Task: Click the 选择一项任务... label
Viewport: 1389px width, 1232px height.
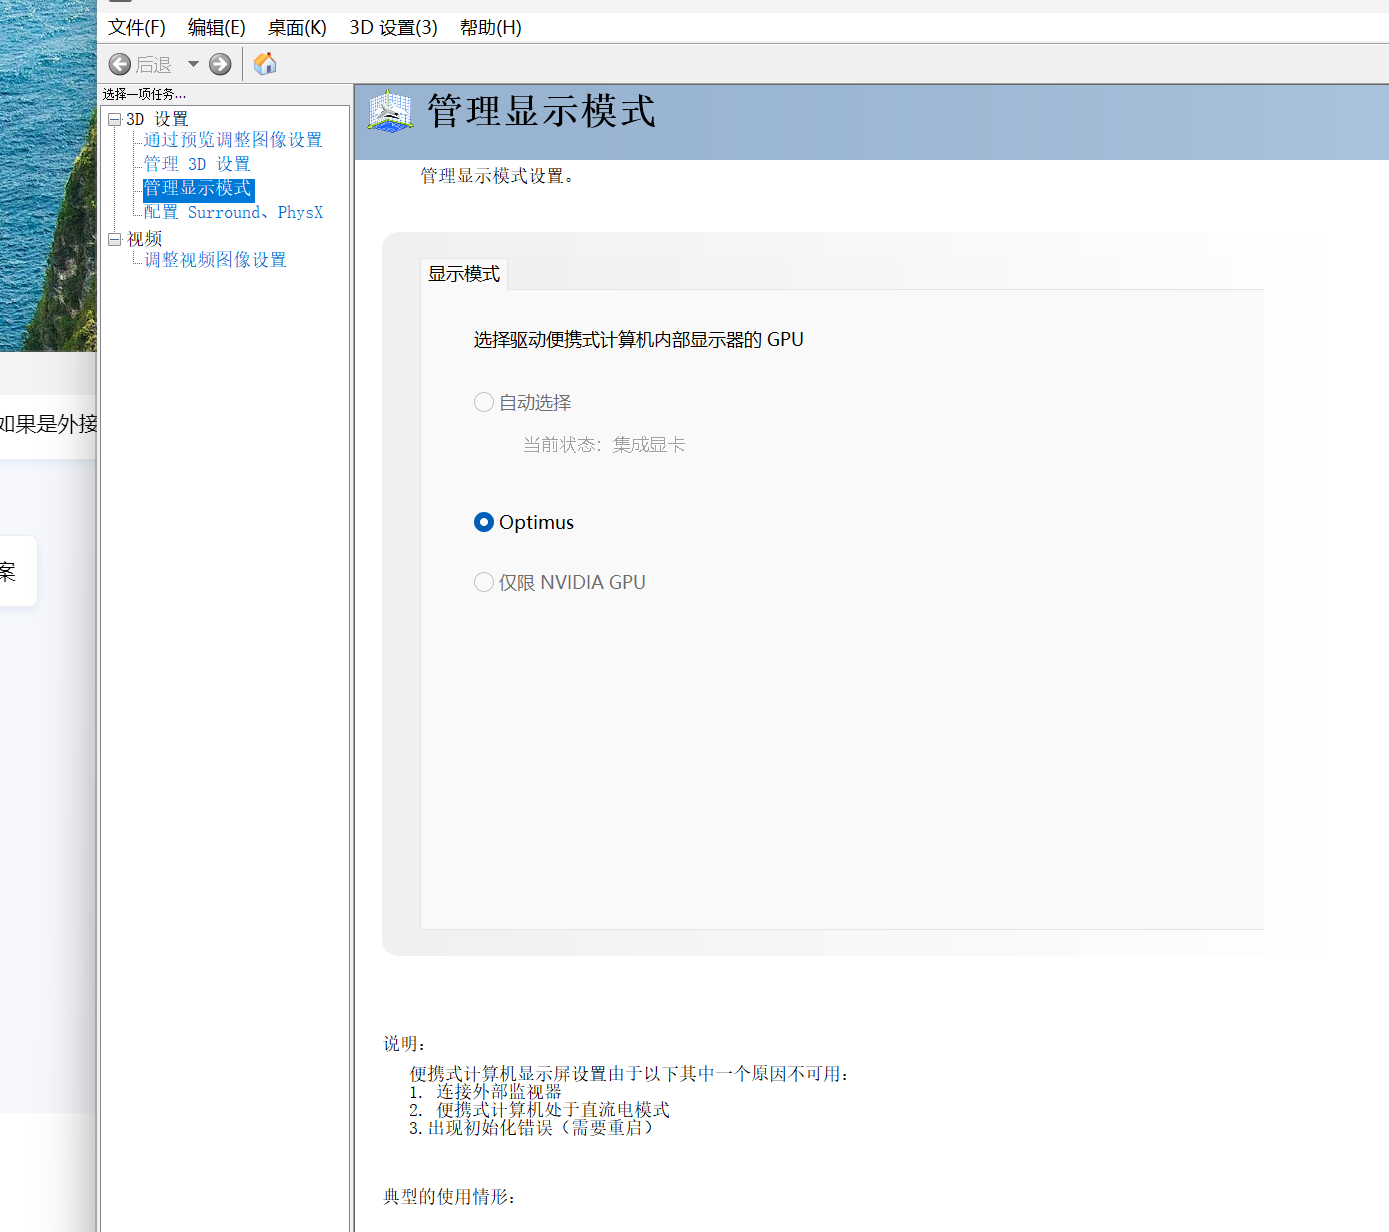Action: (x=144, y=94)
